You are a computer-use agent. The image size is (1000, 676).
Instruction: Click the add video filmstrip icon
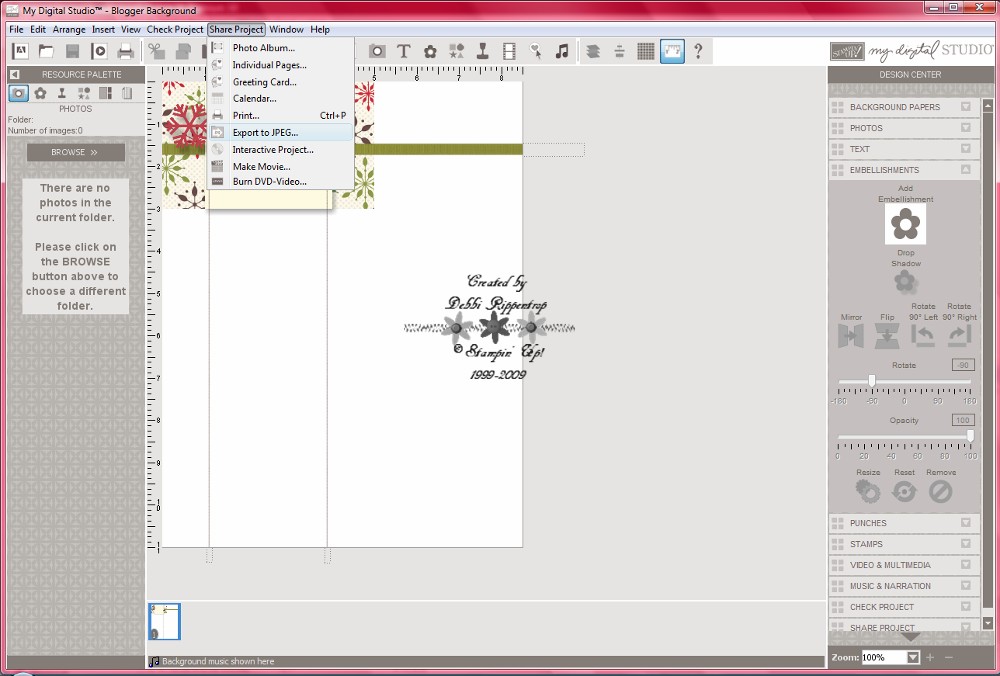(509, 51)
